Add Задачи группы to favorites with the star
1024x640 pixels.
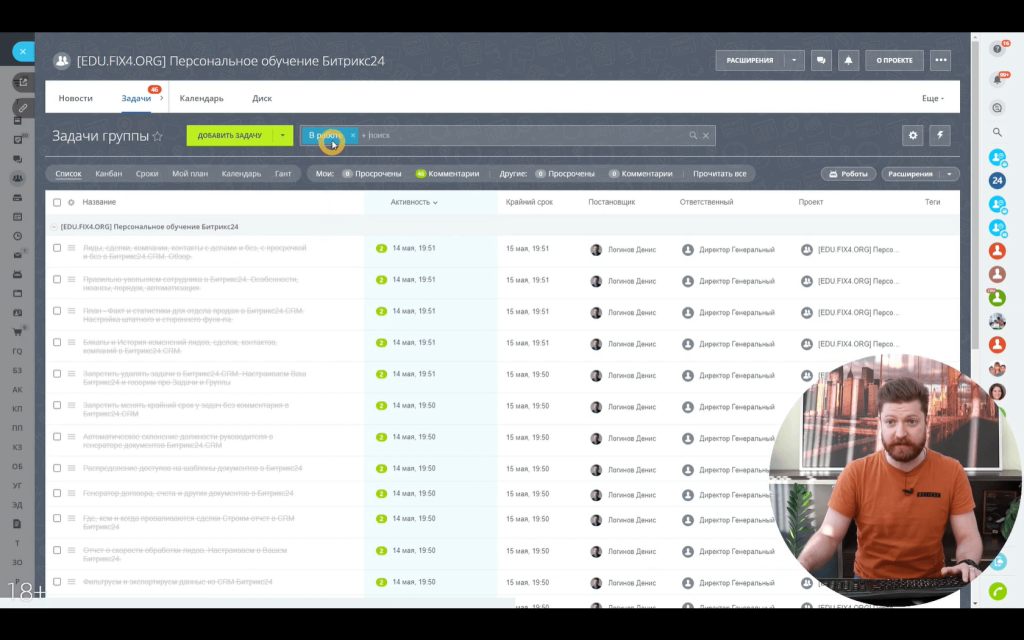157,136
